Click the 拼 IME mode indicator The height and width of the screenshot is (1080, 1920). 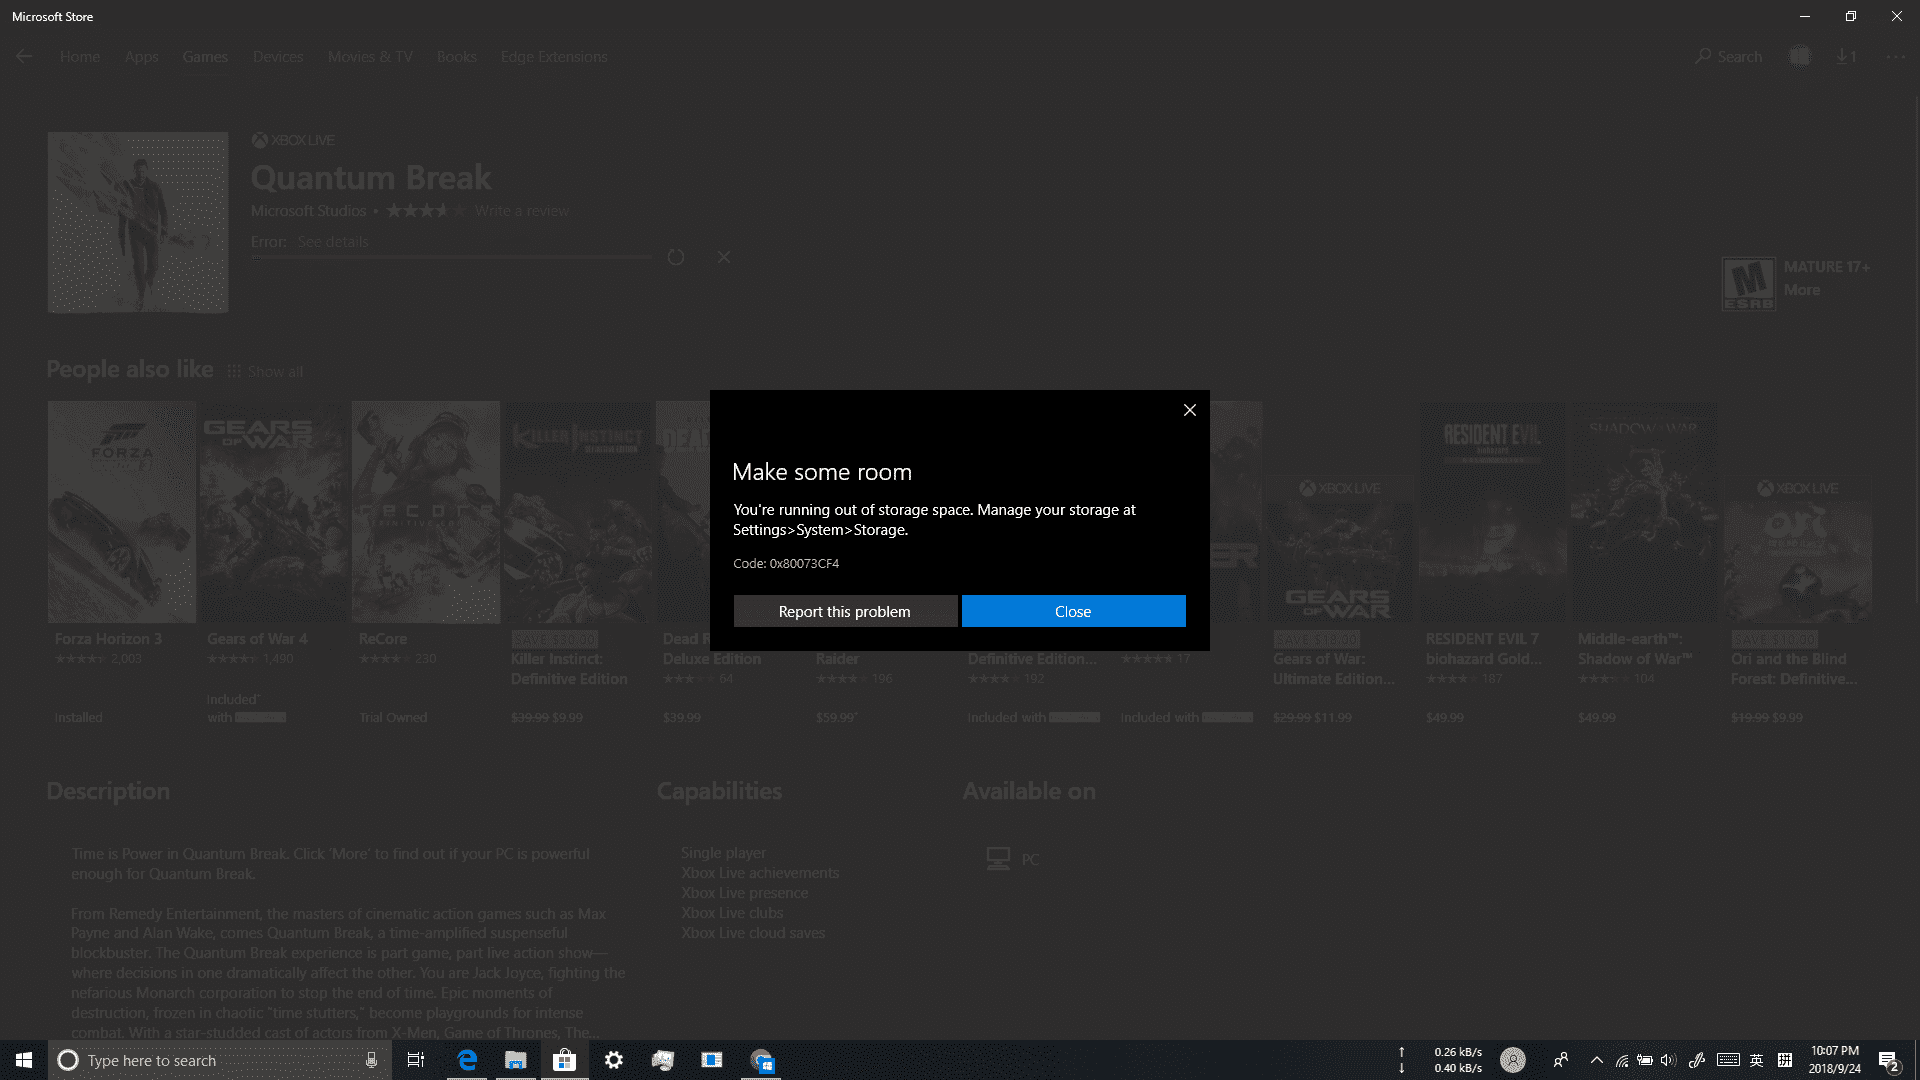tap(1785, 1060)
